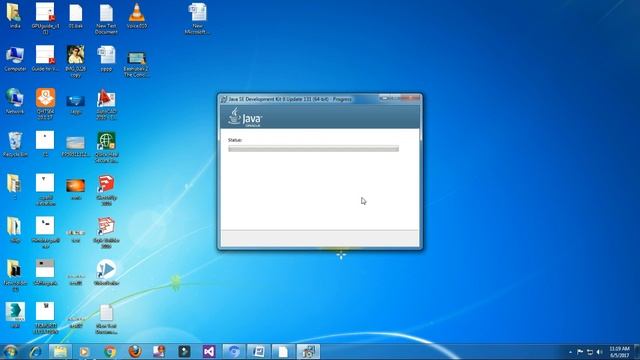Launch the green globe secure browse shortcut
This screenshot has height=360, width=640.
(x=106, y=147)
